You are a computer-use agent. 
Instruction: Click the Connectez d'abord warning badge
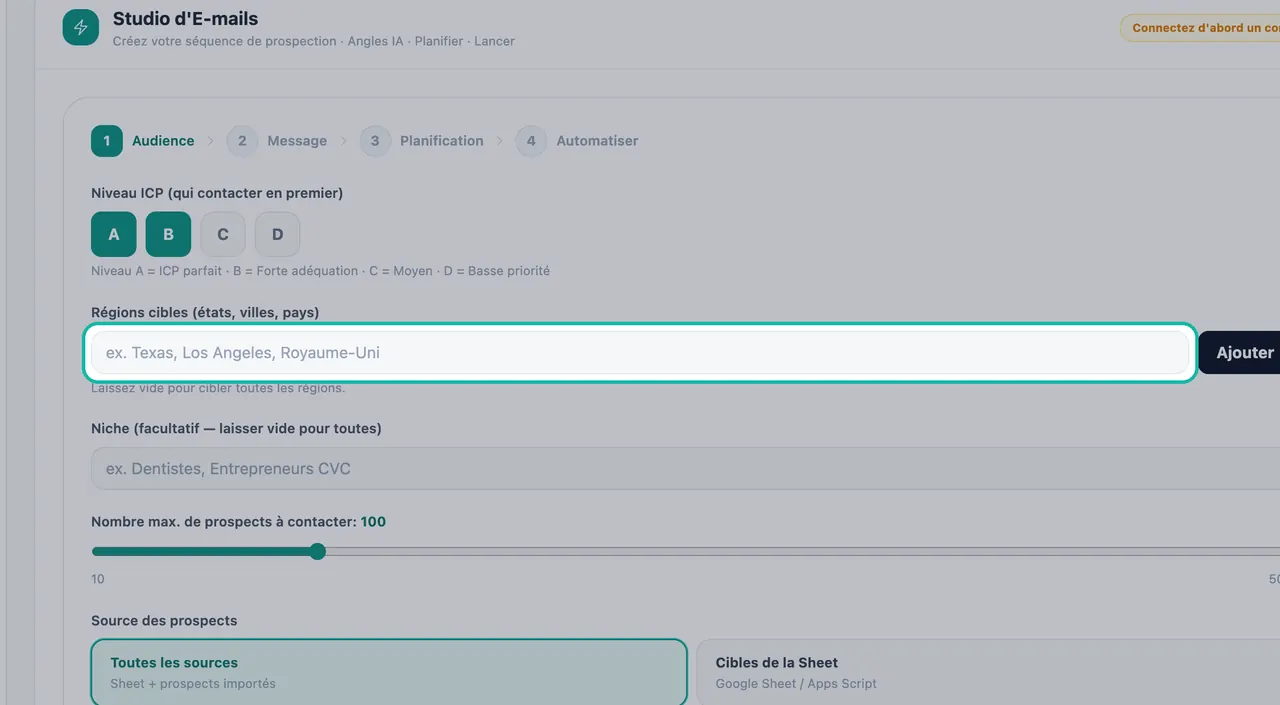[x=1200, y=28]
